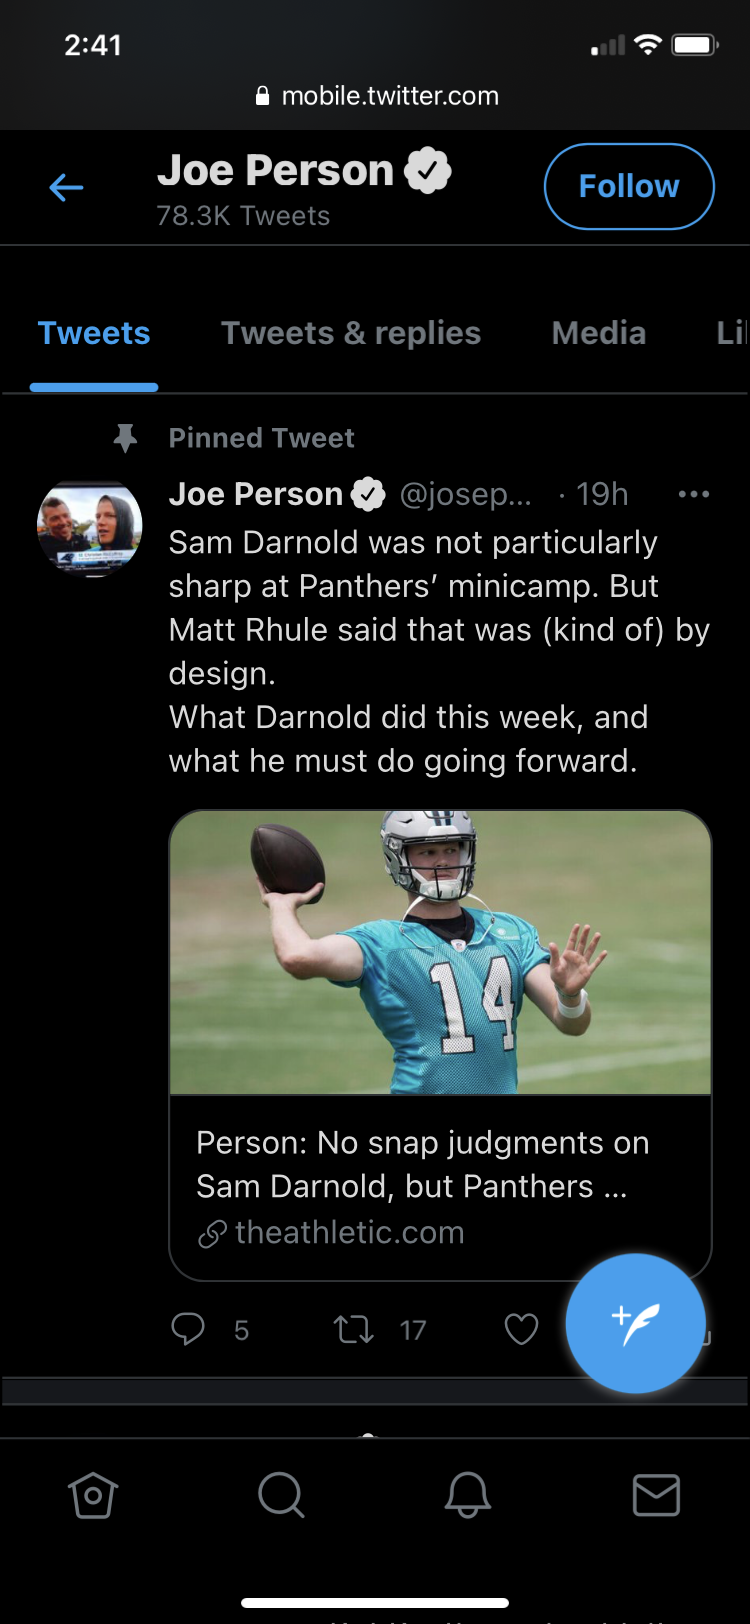Screen dimensions: 750x1624
Task: Go to Home via house icon
Action: [93, 1496]
